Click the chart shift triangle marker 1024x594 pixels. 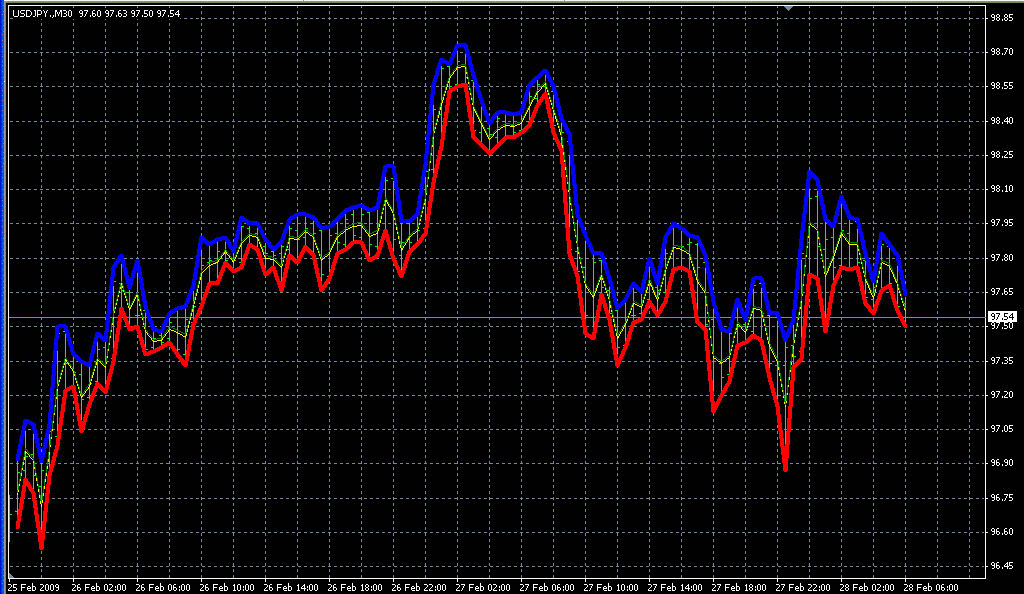tap(789, 8)
